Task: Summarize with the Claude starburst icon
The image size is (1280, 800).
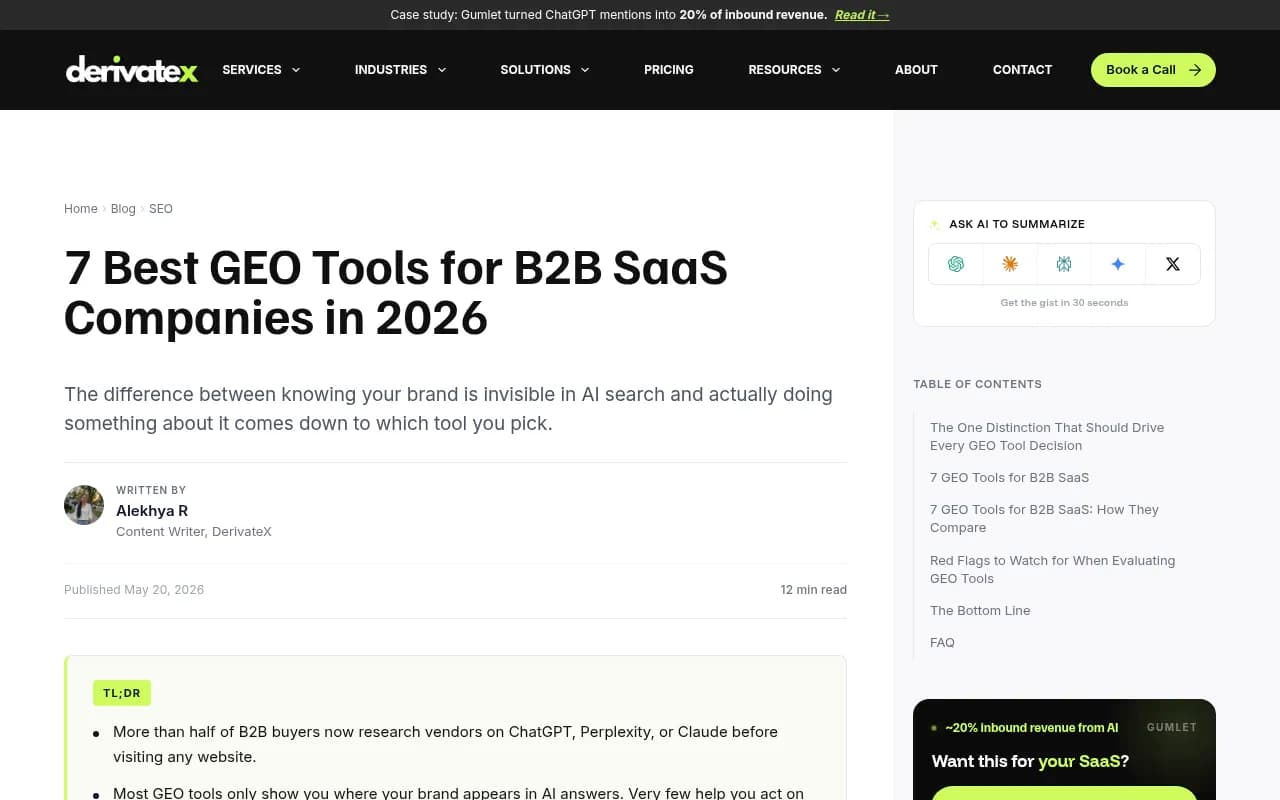Action: point(1010,264)
